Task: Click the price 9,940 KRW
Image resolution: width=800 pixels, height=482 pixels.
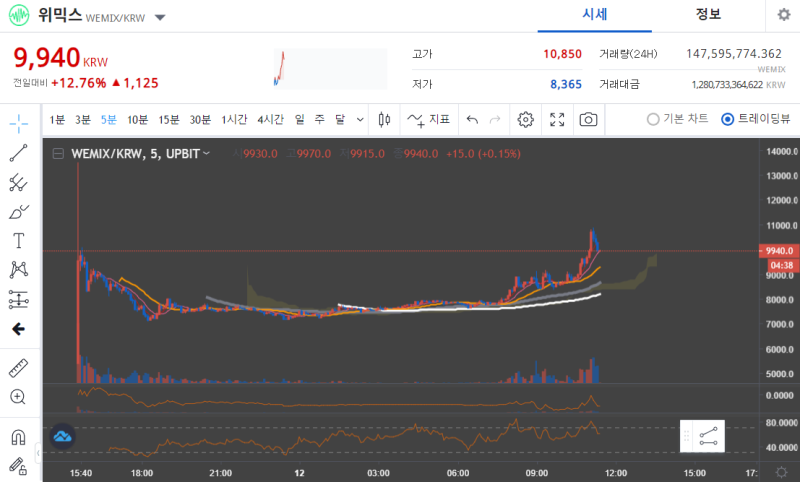Action: (61, 58)
